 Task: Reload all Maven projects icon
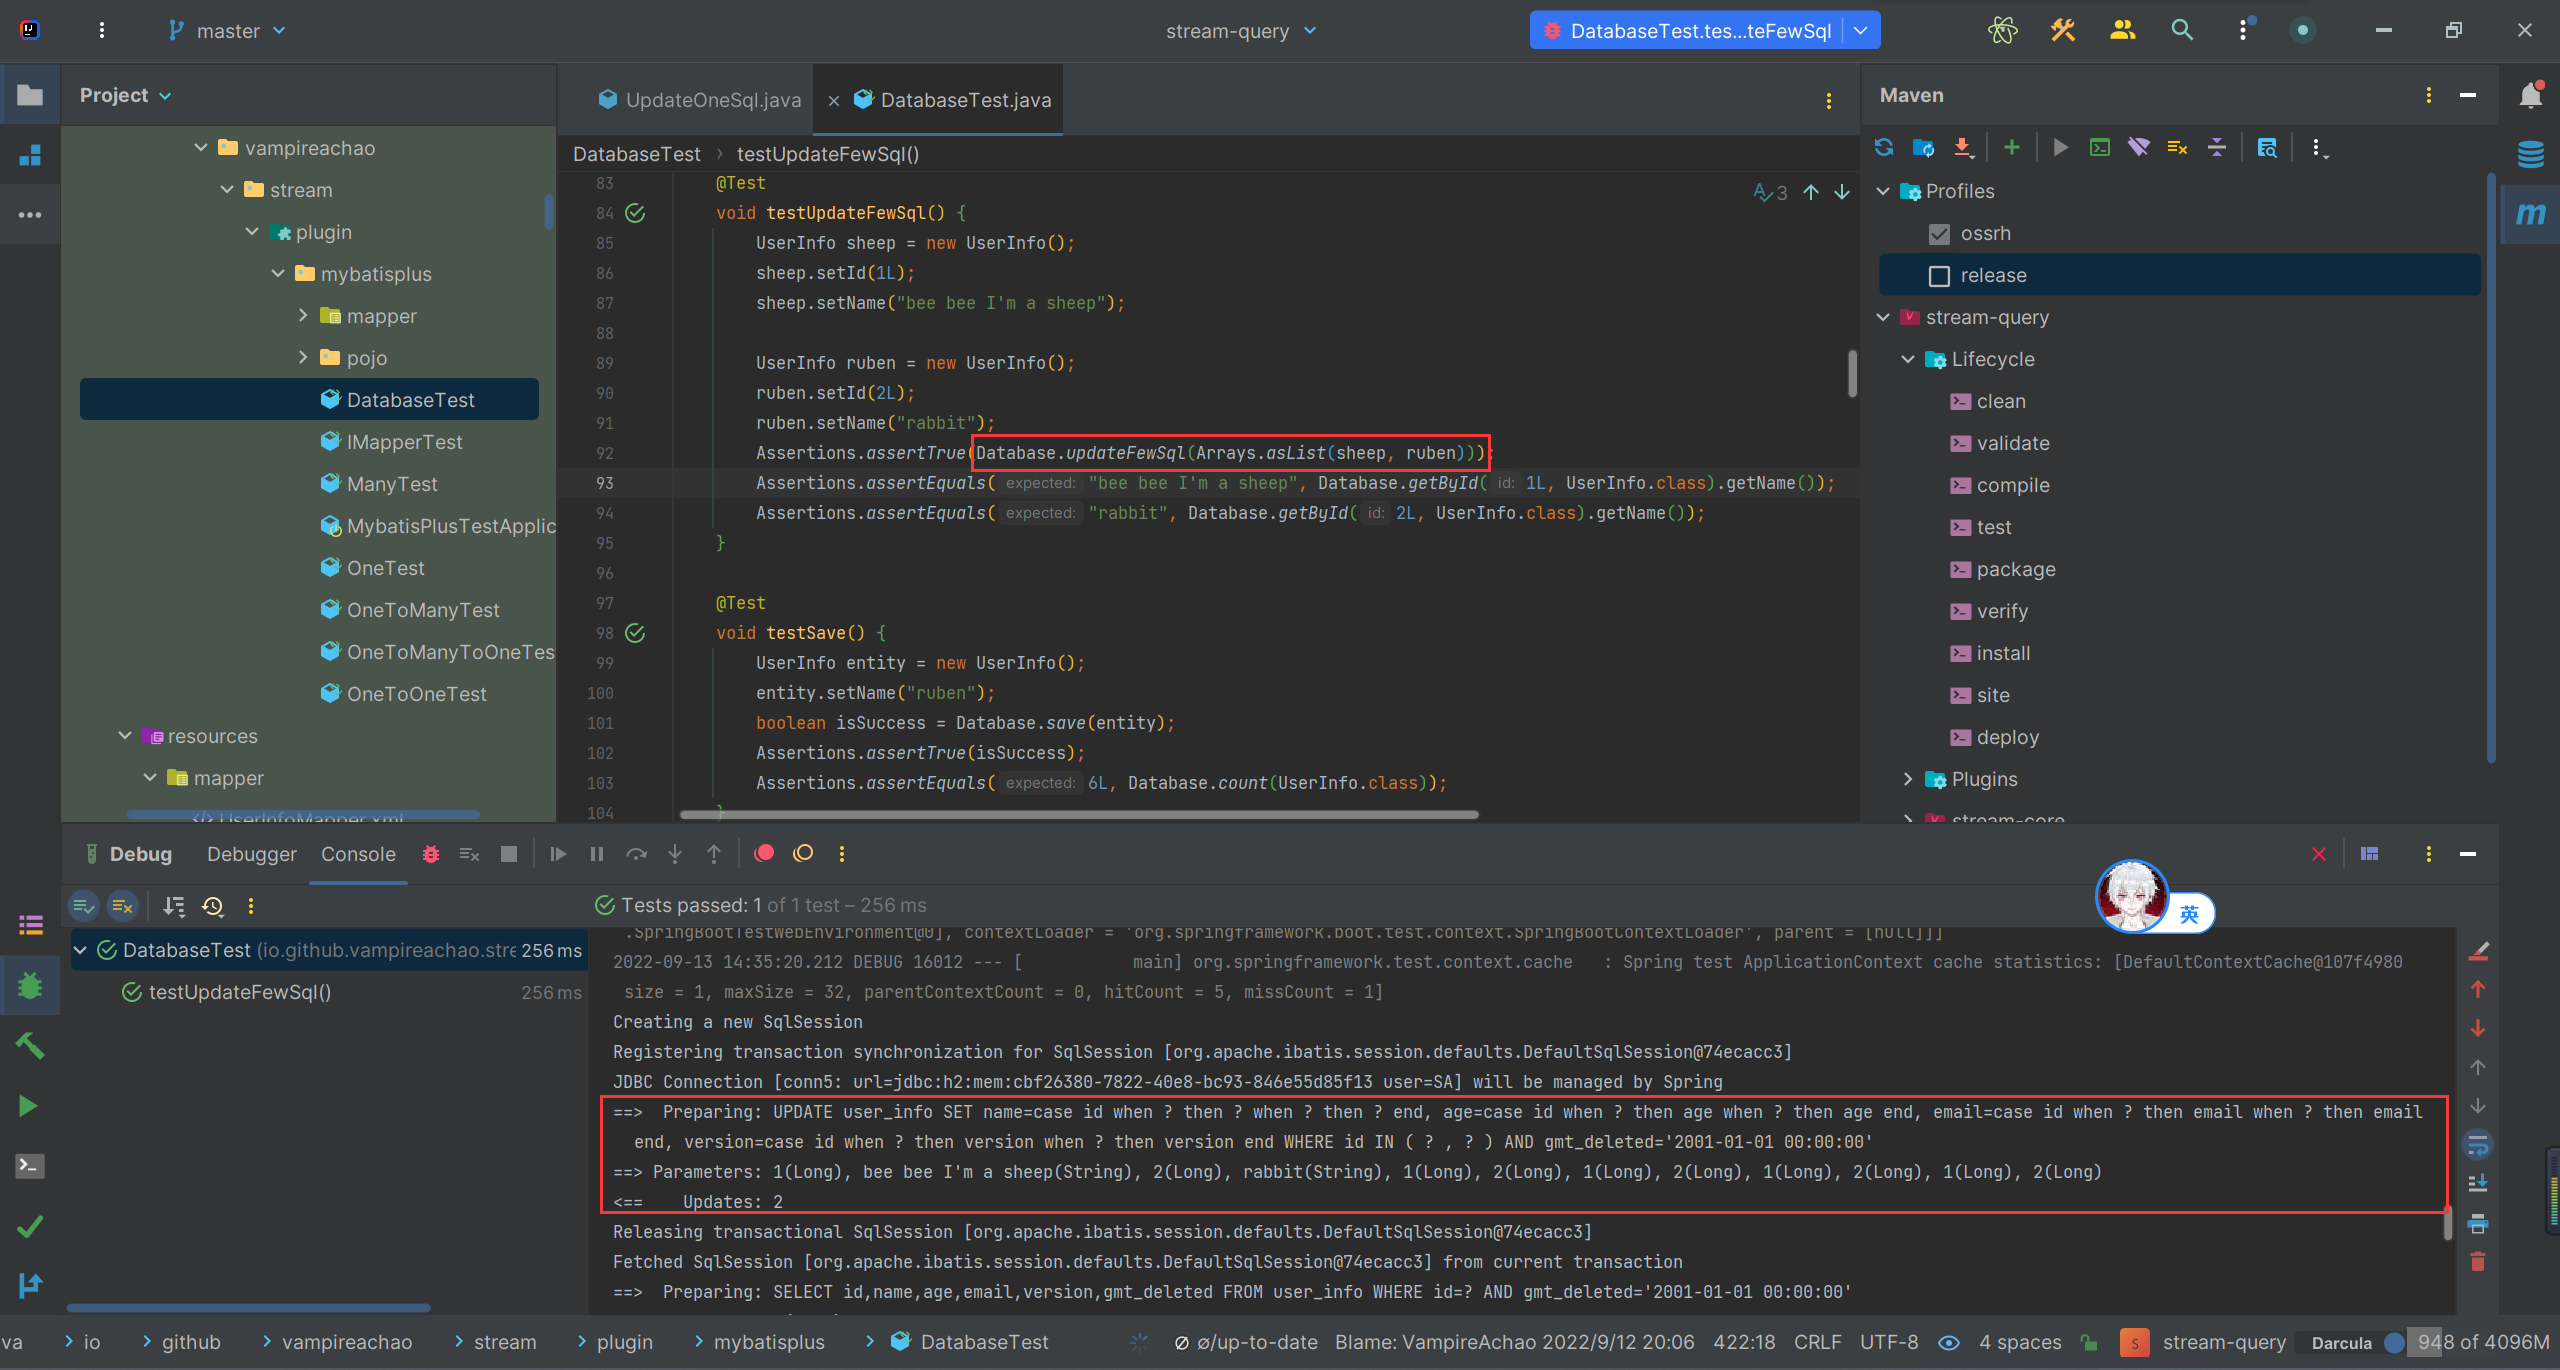pyautogui.click(x=1884, y=148)
